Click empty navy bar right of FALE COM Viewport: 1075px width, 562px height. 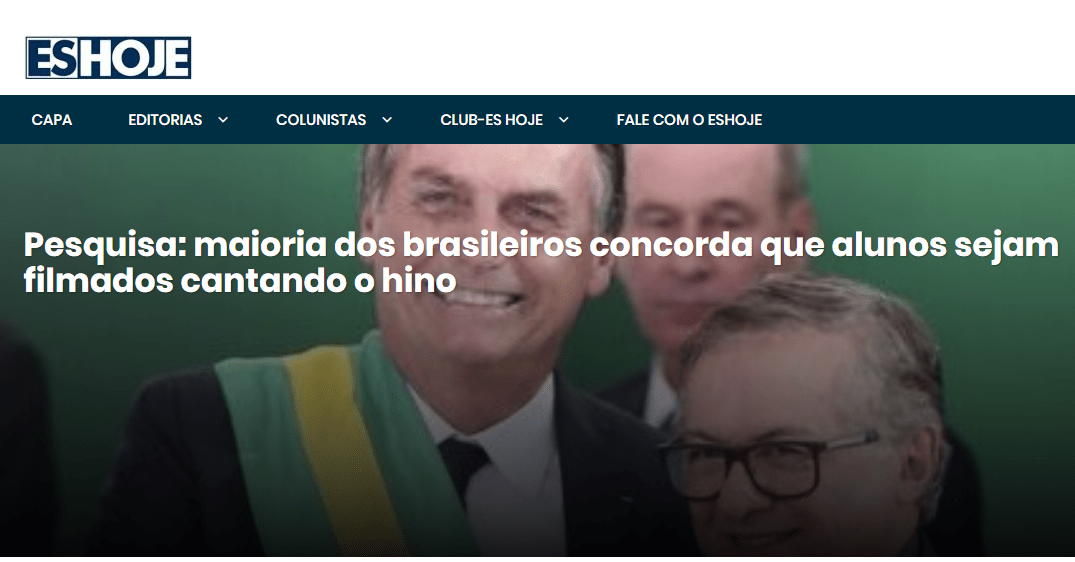(919, 120)
